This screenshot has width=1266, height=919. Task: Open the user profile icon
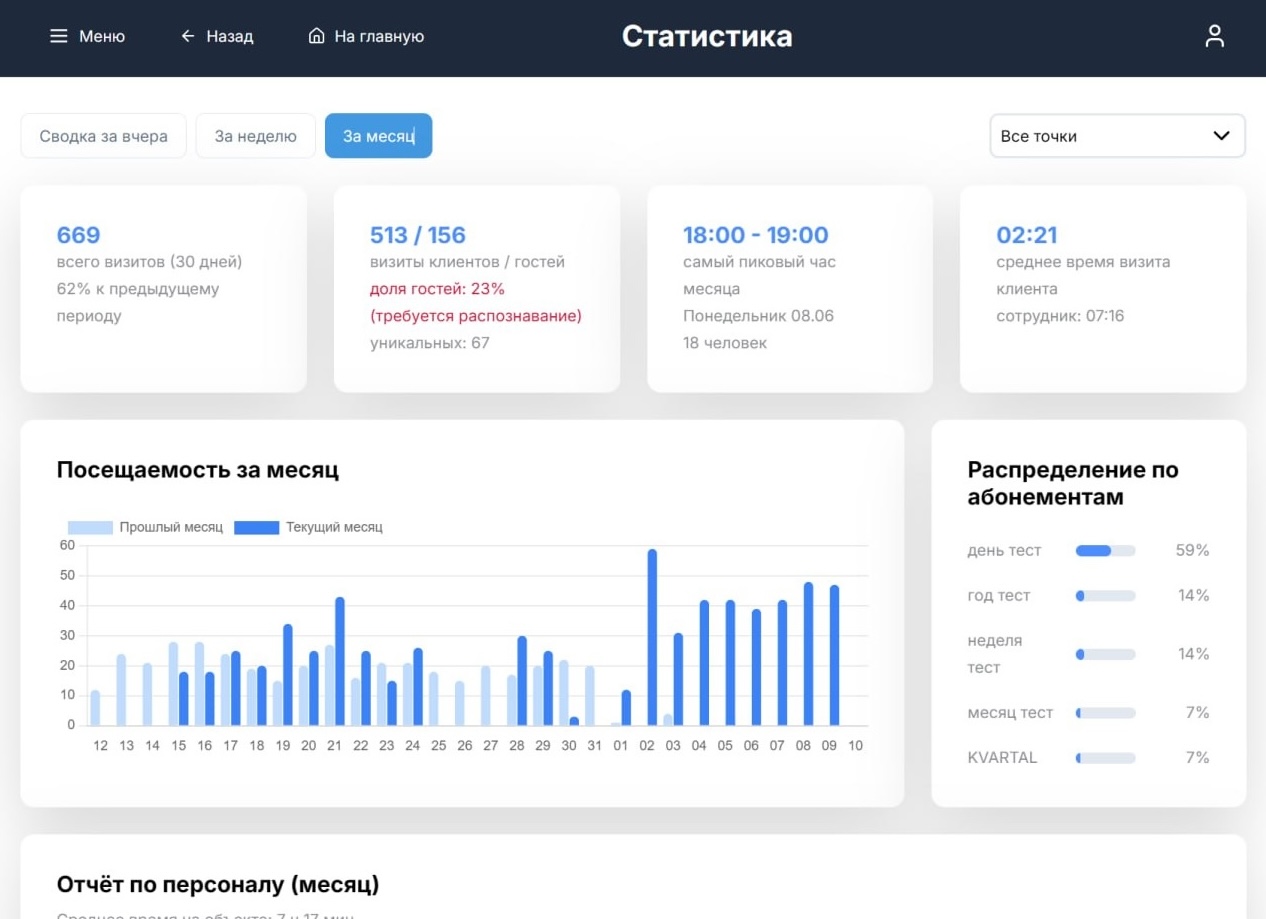(x=1214, y=37)
